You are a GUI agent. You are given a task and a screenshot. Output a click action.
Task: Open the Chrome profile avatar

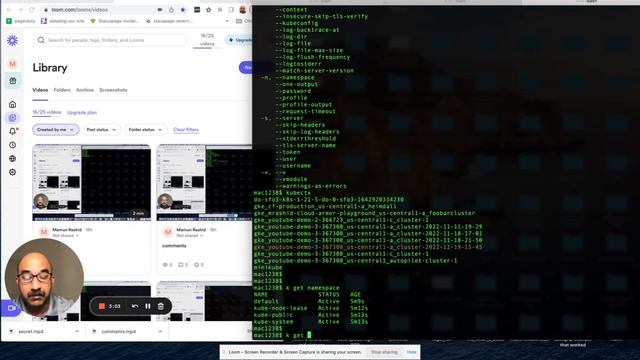[243, 9]
